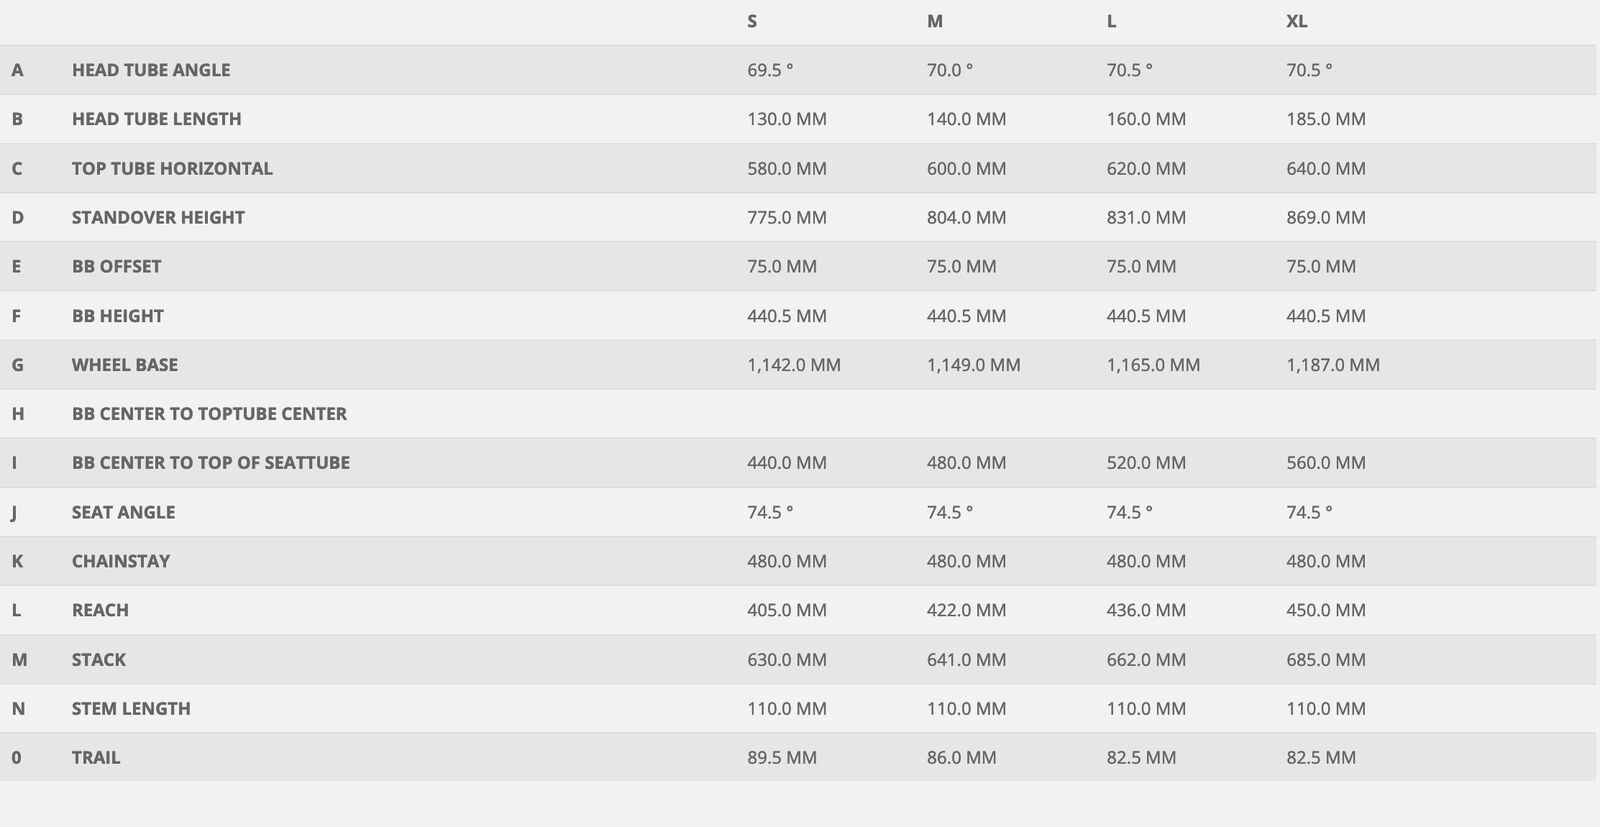
Task: Click the CHAINSTAY row label
Action: (121, 561)
